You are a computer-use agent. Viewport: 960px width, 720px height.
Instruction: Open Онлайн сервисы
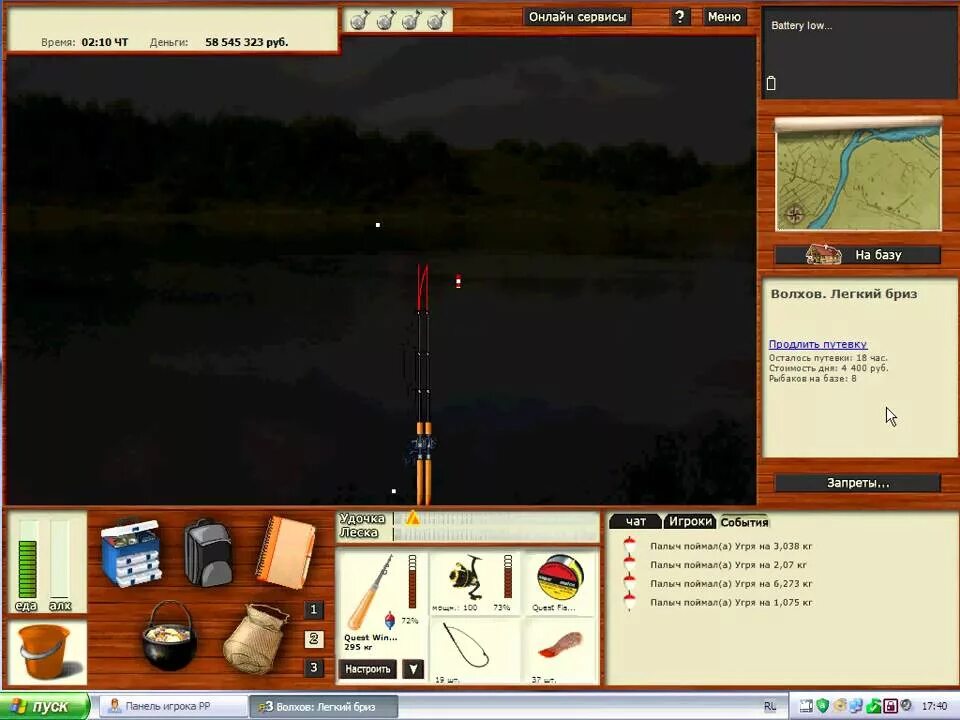(577, 17)
